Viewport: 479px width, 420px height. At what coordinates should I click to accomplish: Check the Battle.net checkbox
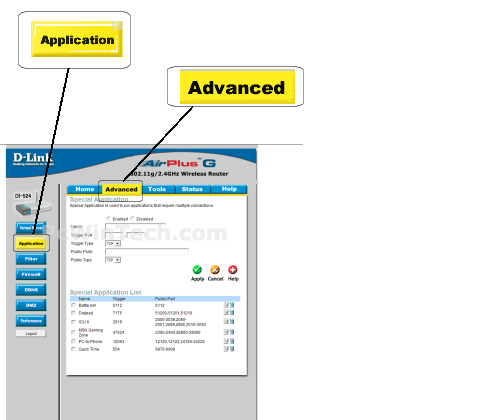point(73,305)
